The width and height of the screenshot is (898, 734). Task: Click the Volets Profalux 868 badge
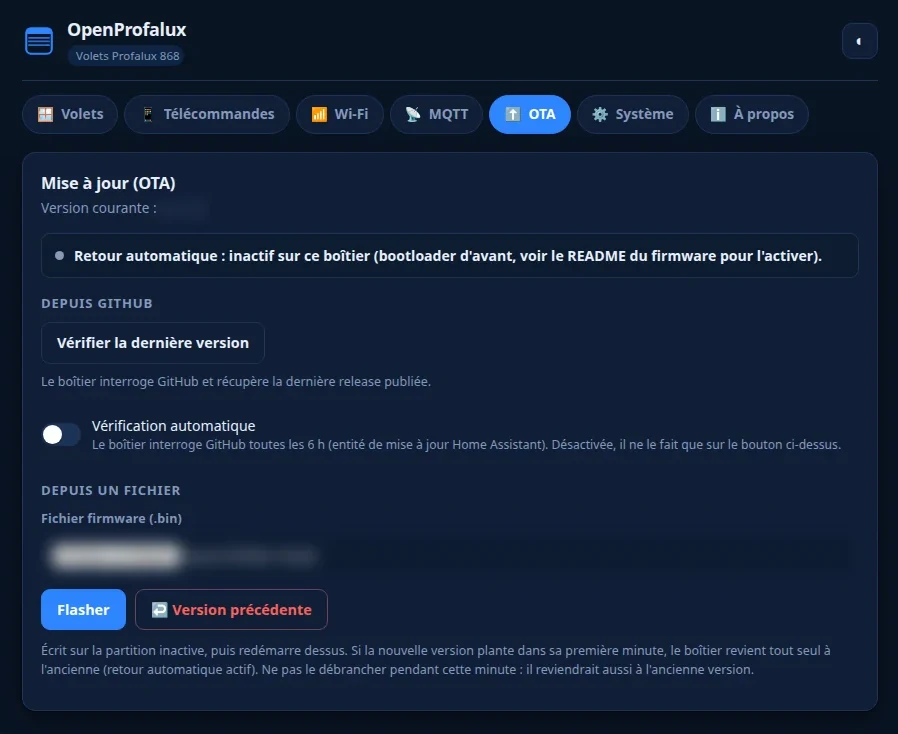tap(127, 56)
